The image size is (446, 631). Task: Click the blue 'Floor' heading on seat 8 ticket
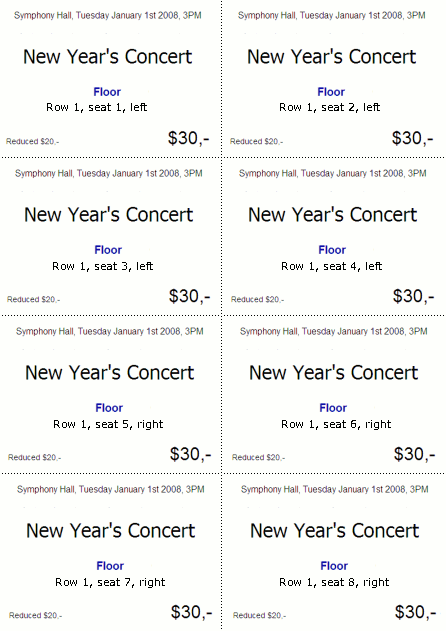pos(334,566)
